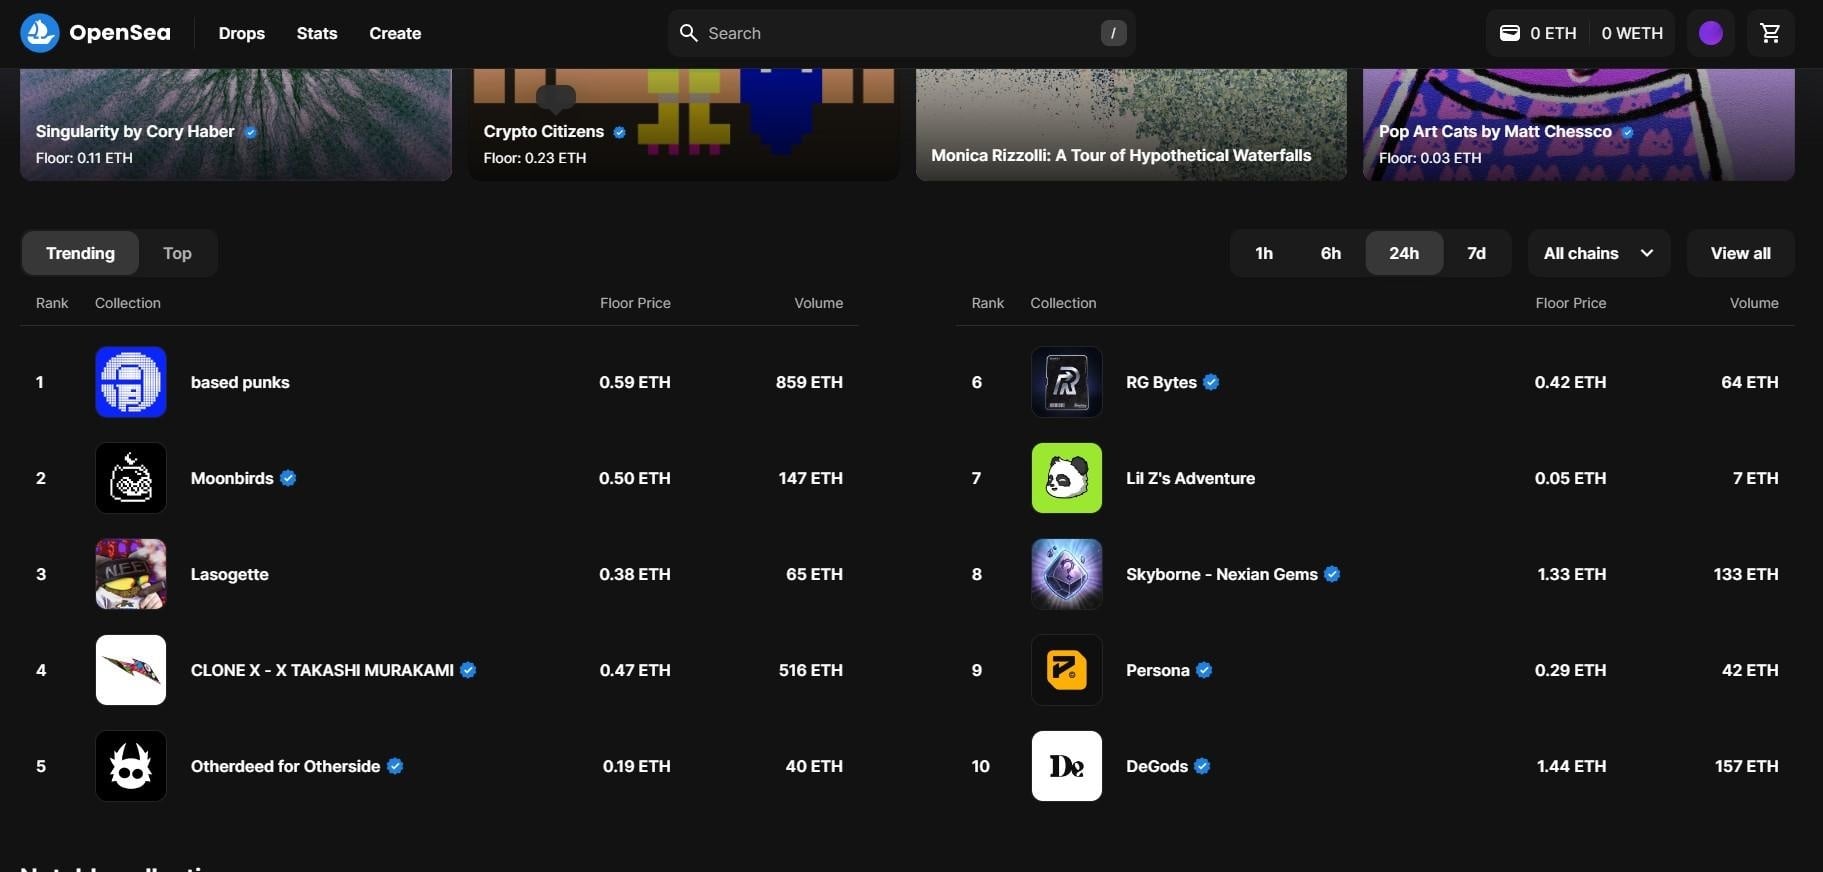Screen dimensions: 1823x872
Task: Click Persona floor price 0.29 ETH
Action: click(1571, 670)
